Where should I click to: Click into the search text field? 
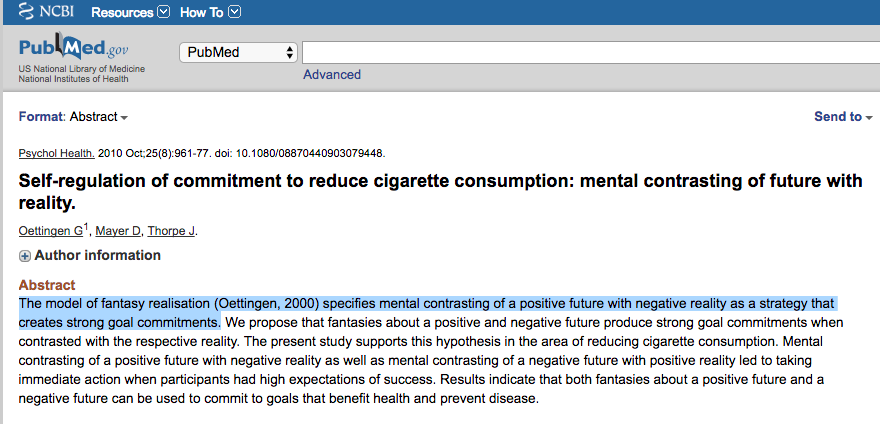click(590, 52)
